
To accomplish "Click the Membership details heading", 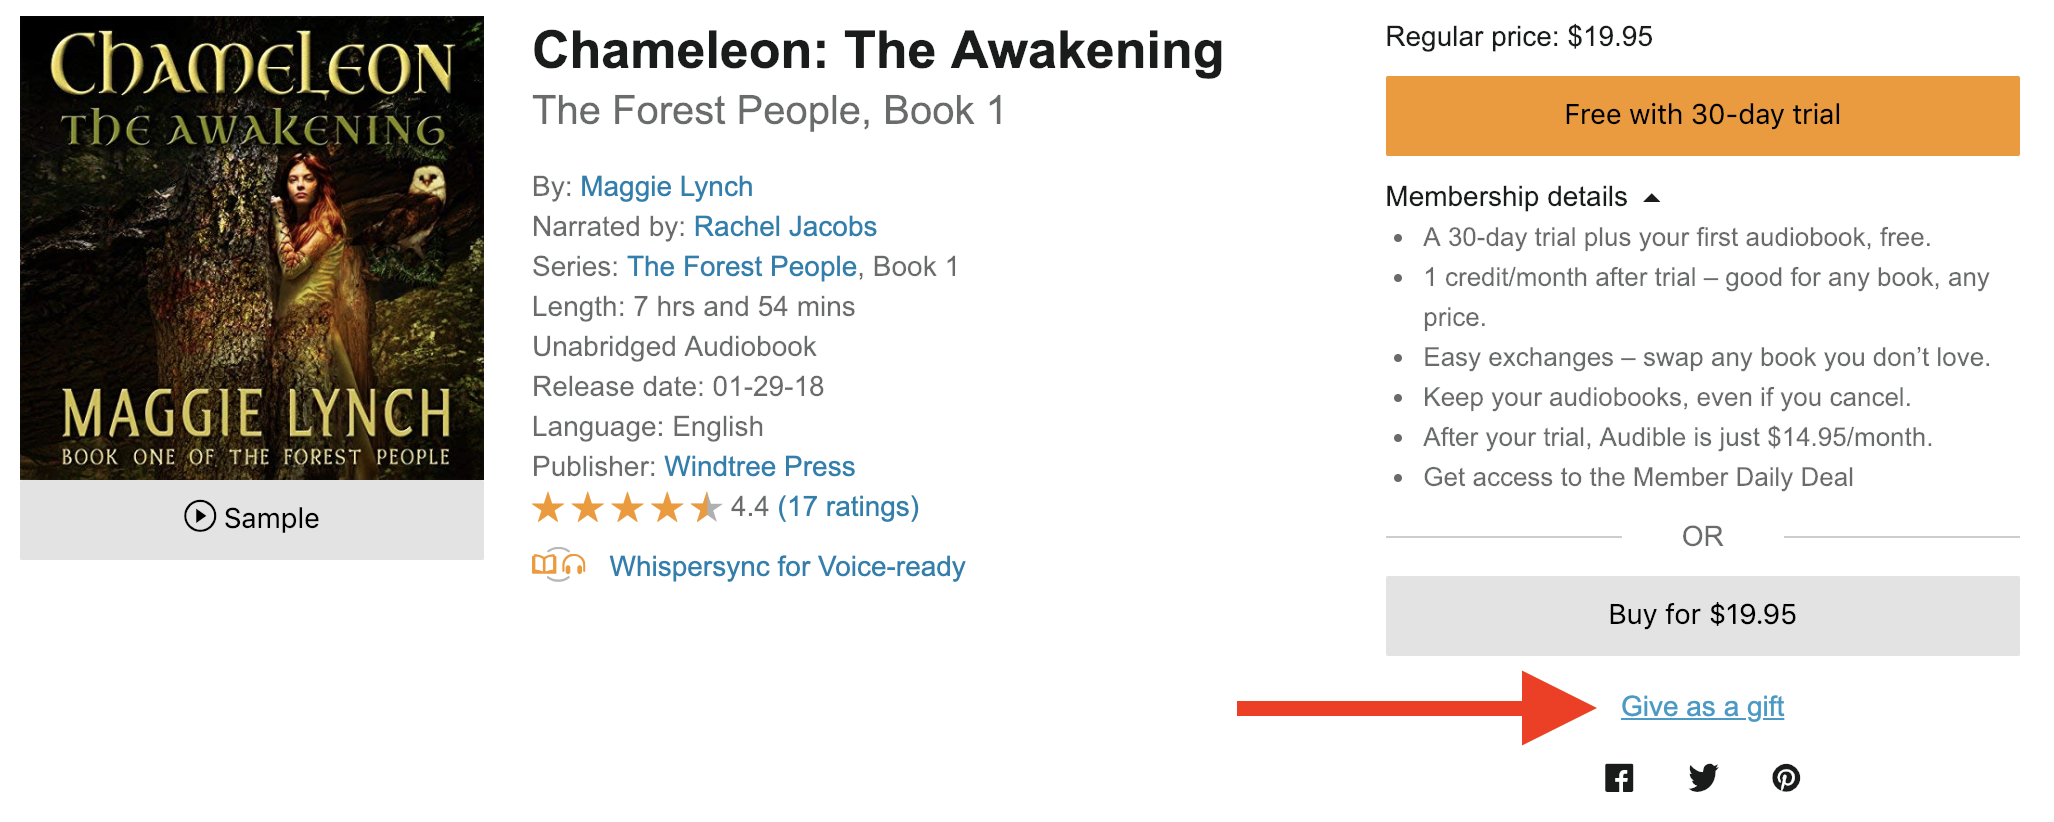I will (x=1506, y=197).
